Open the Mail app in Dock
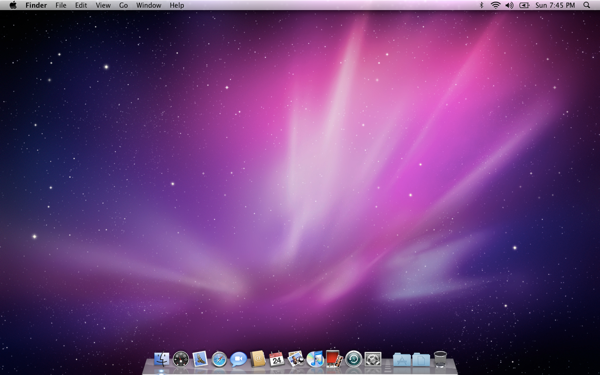The width and height of the screenshot is (600, 375). 200,359
